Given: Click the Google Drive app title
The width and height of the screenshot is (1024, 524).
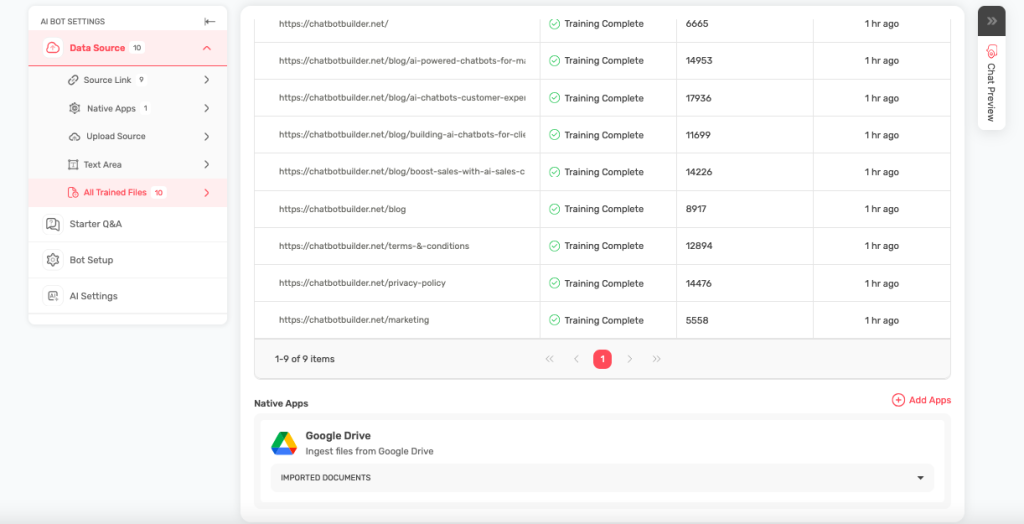Looking at the screenshot, I should pos(338,436).
